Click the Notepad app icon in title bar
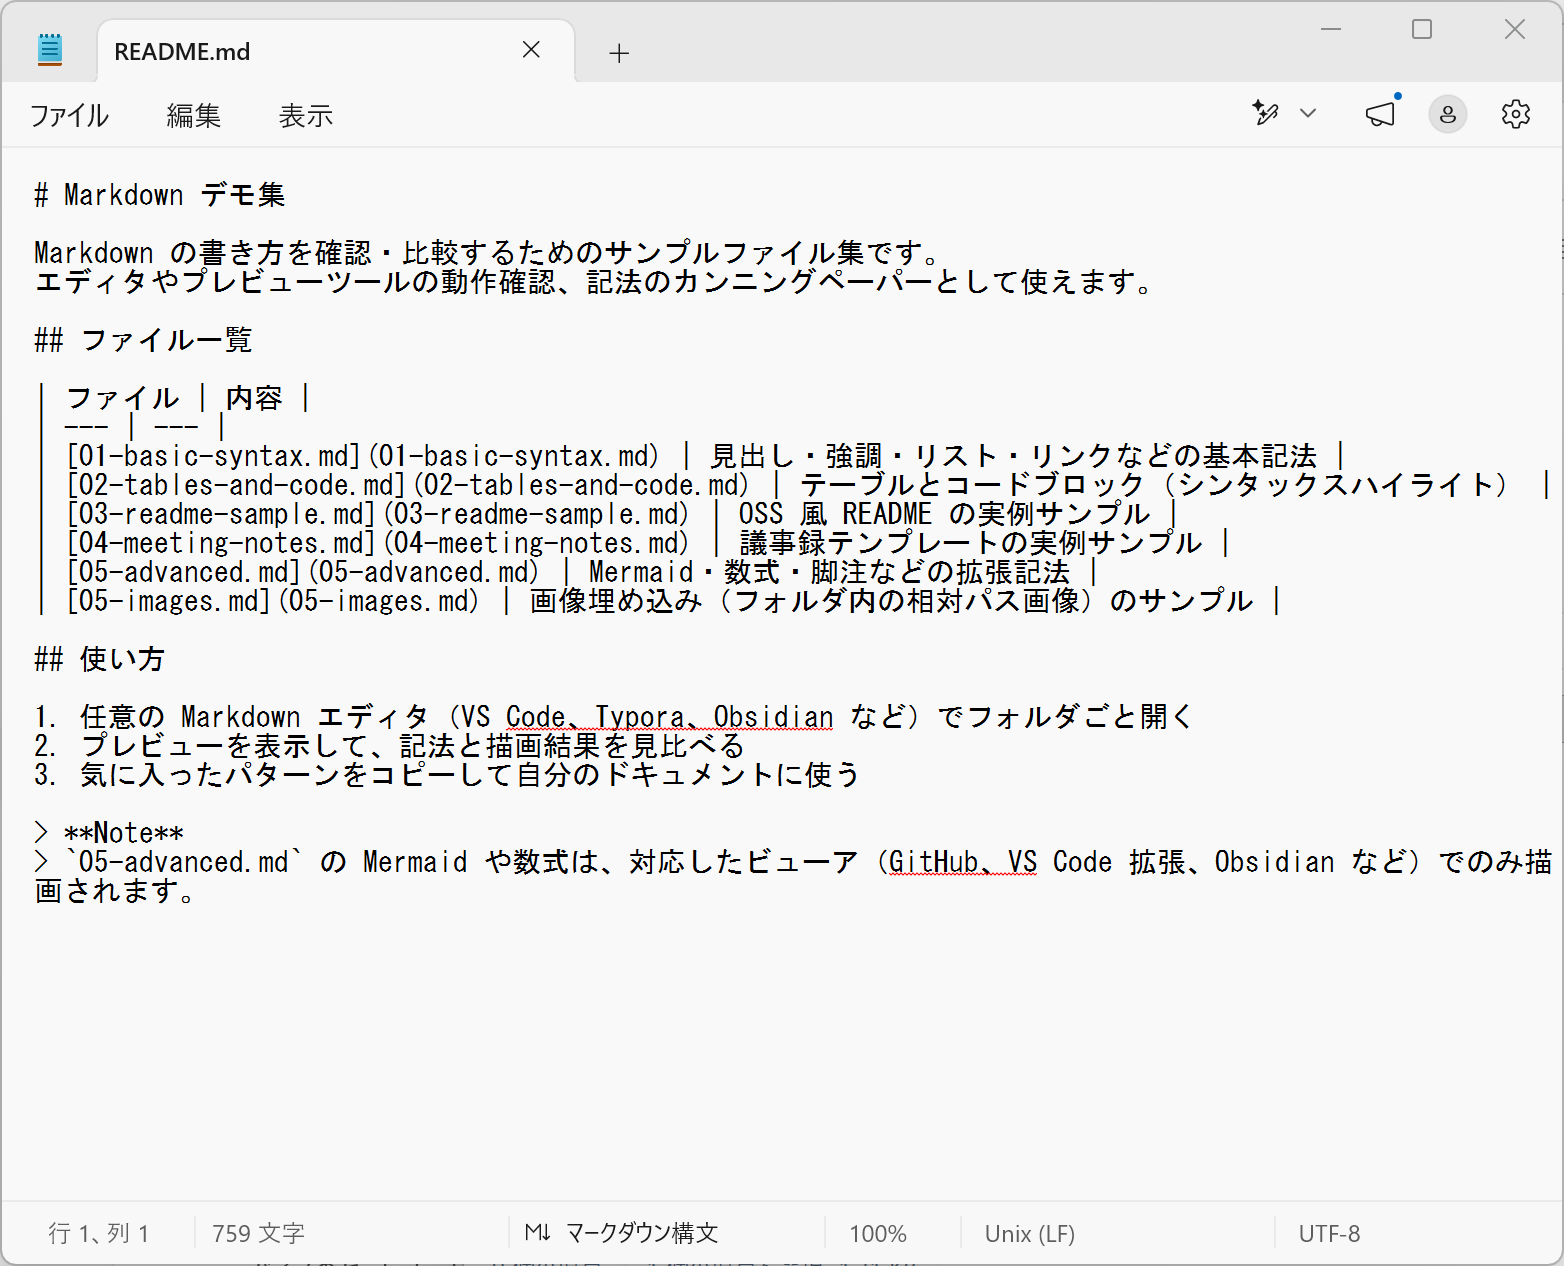 (50, 50)
